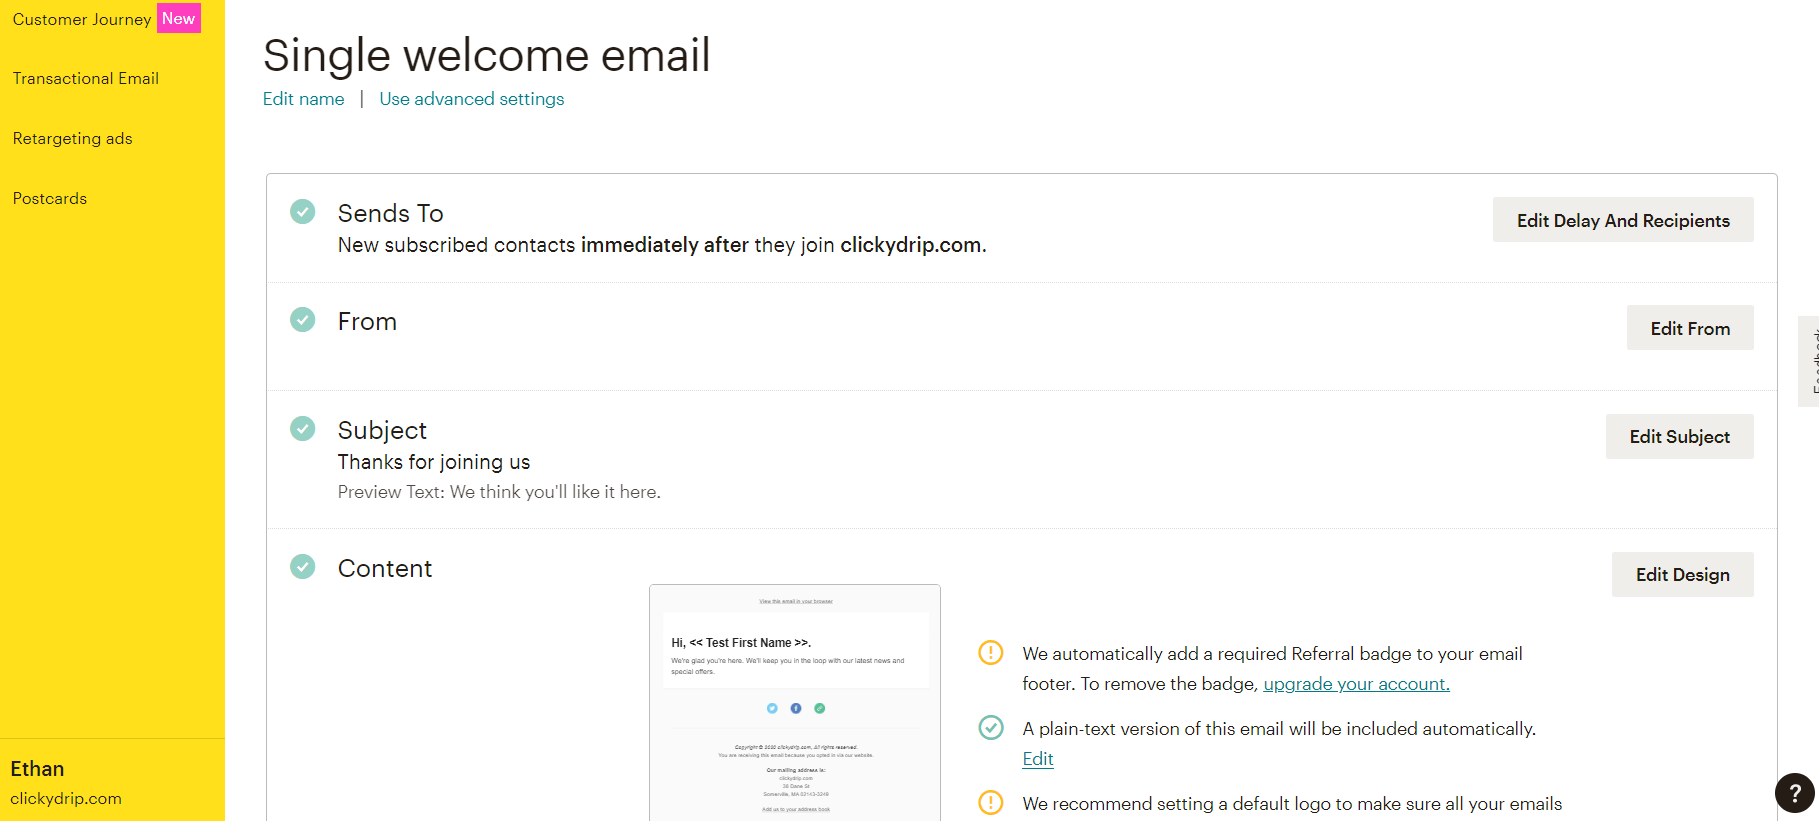Click the Referral badge warning icon
The width and height of the screenshot is (1819, 821).
990,653
